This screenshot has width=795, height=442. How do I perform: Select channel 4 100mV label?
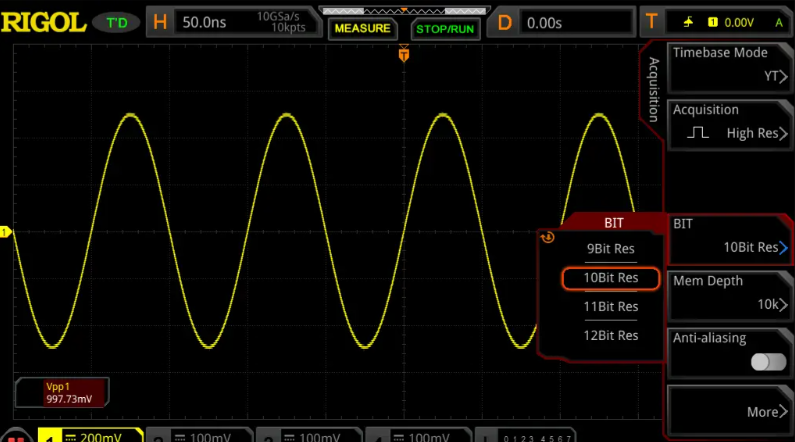point(429,437)
